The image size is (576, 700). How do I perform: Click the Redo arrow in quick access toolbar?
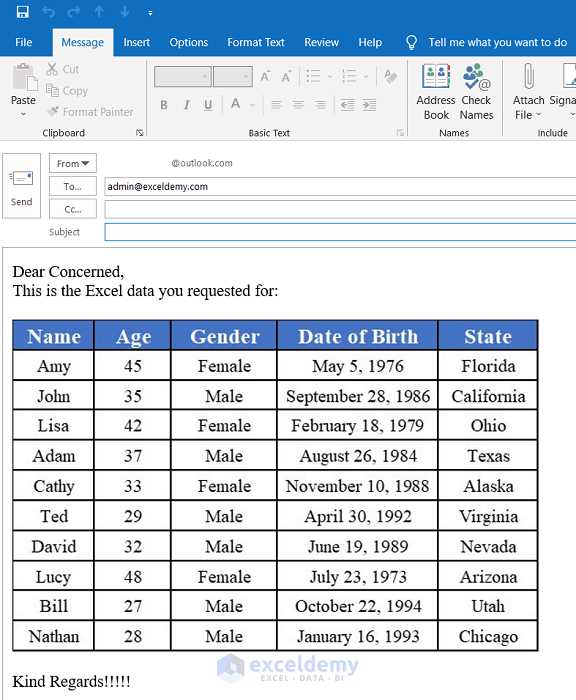point(73,12)
